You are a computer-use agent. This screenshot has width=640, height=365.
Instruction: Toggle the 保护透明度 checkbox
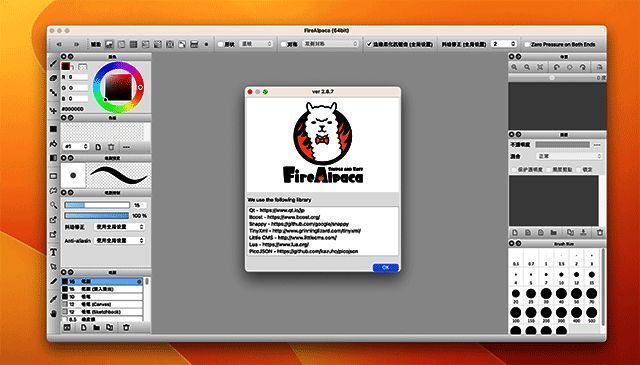[514, 169]
